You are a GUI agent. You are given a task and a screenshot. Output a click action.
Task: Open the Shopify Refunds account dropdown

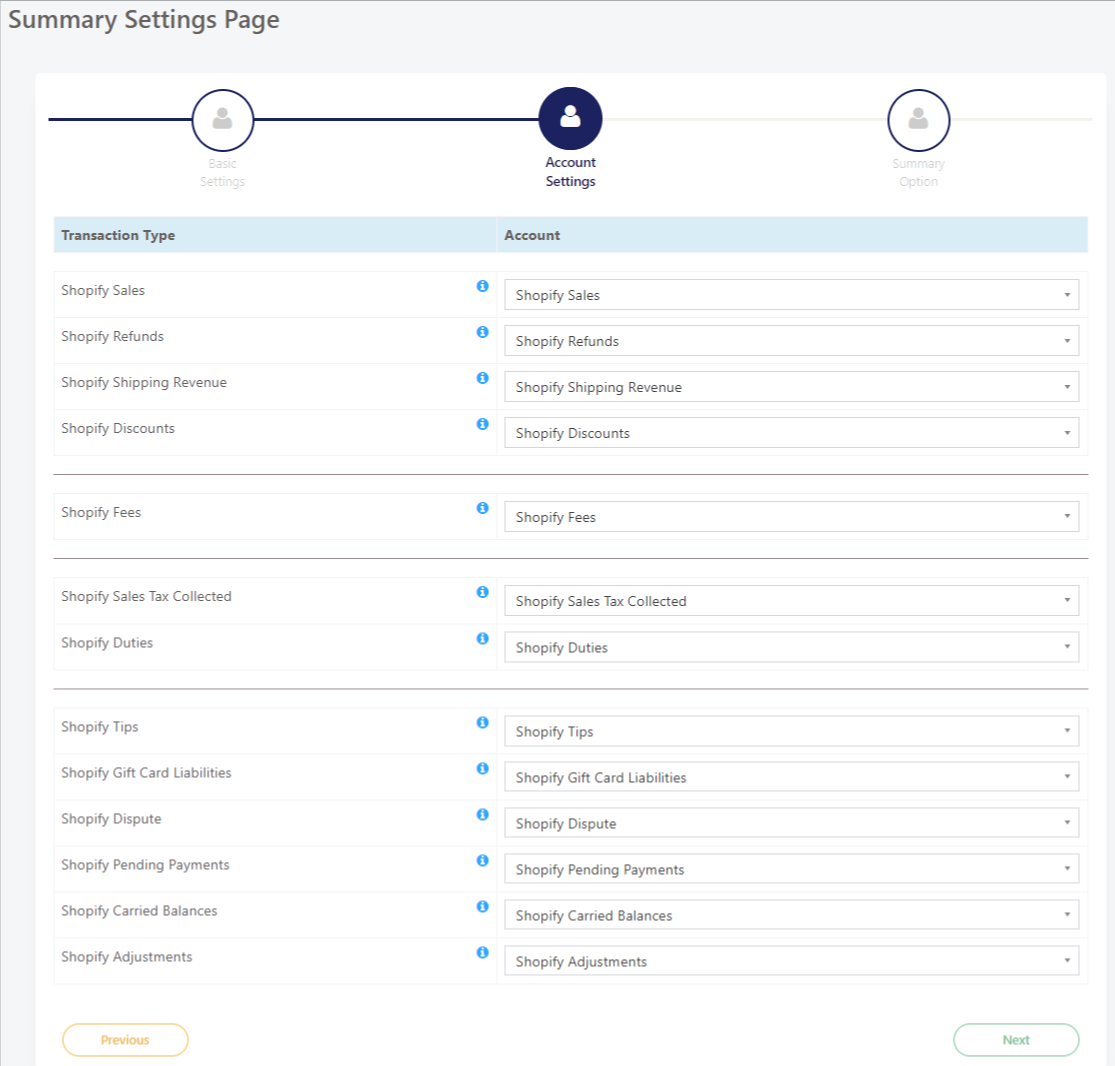point(791,341)
